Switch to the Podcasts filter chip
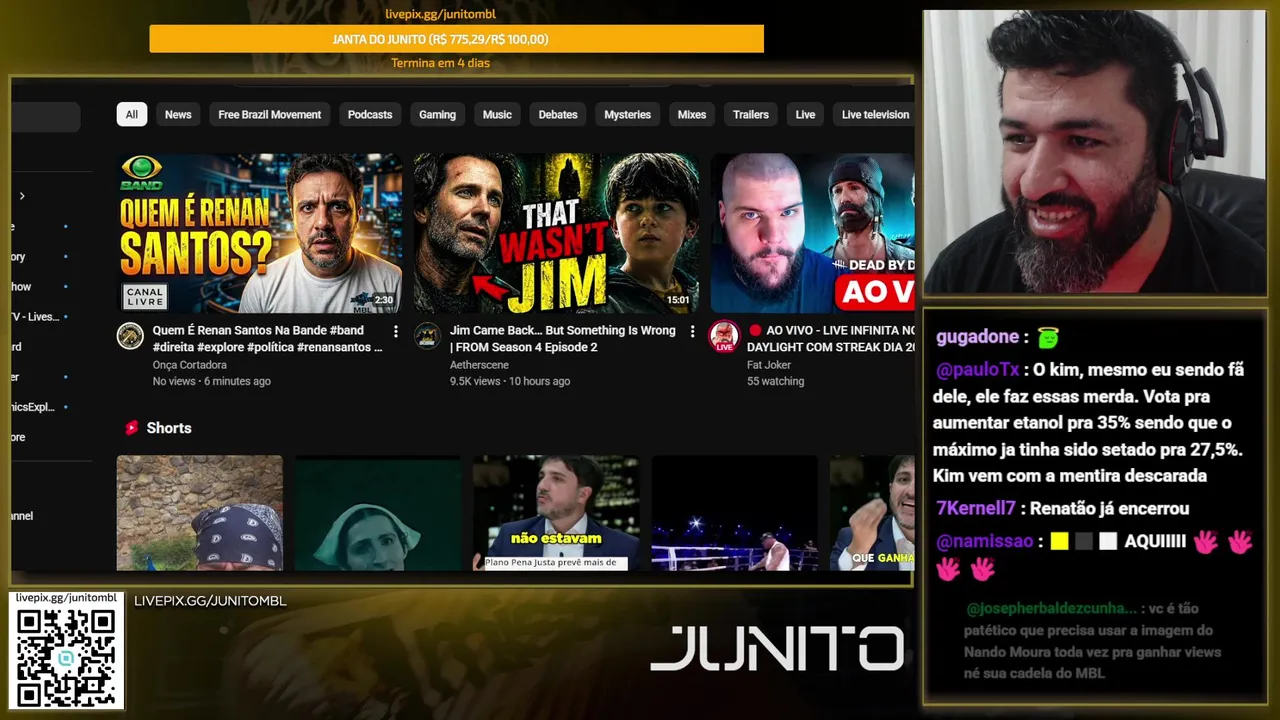1280x720 pixels. (370, 114)
